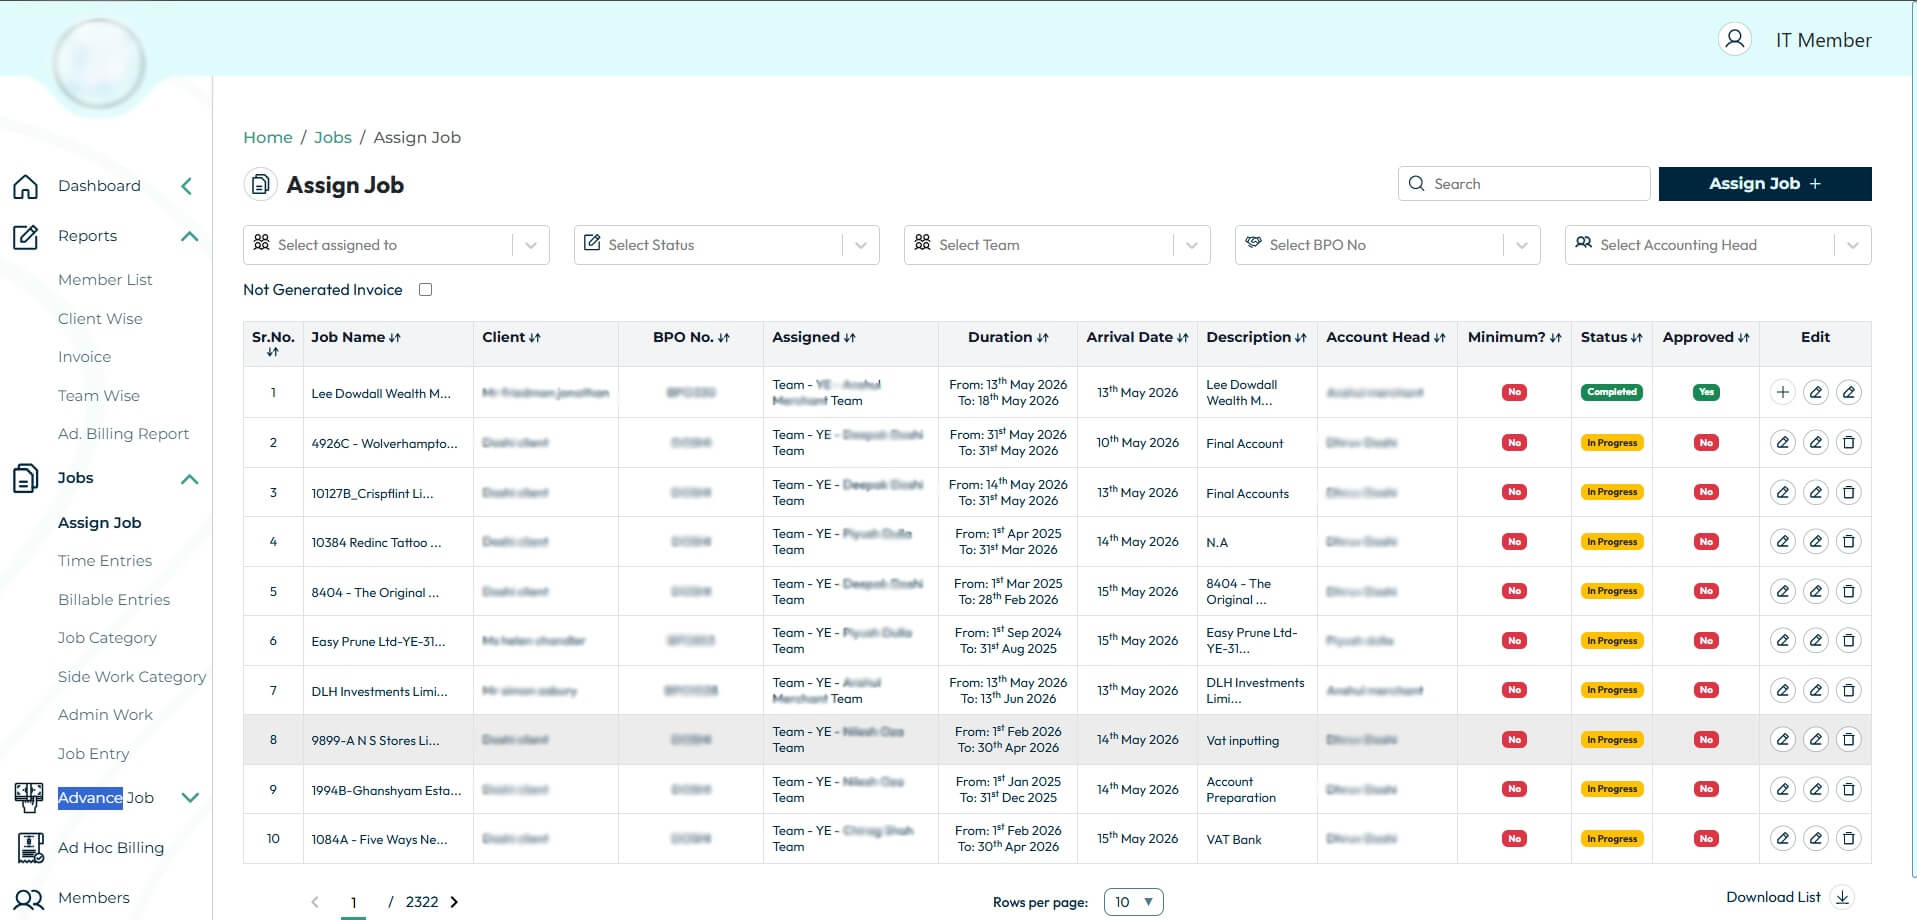Collapse the Jobs menu chevron

click(189, 479)
